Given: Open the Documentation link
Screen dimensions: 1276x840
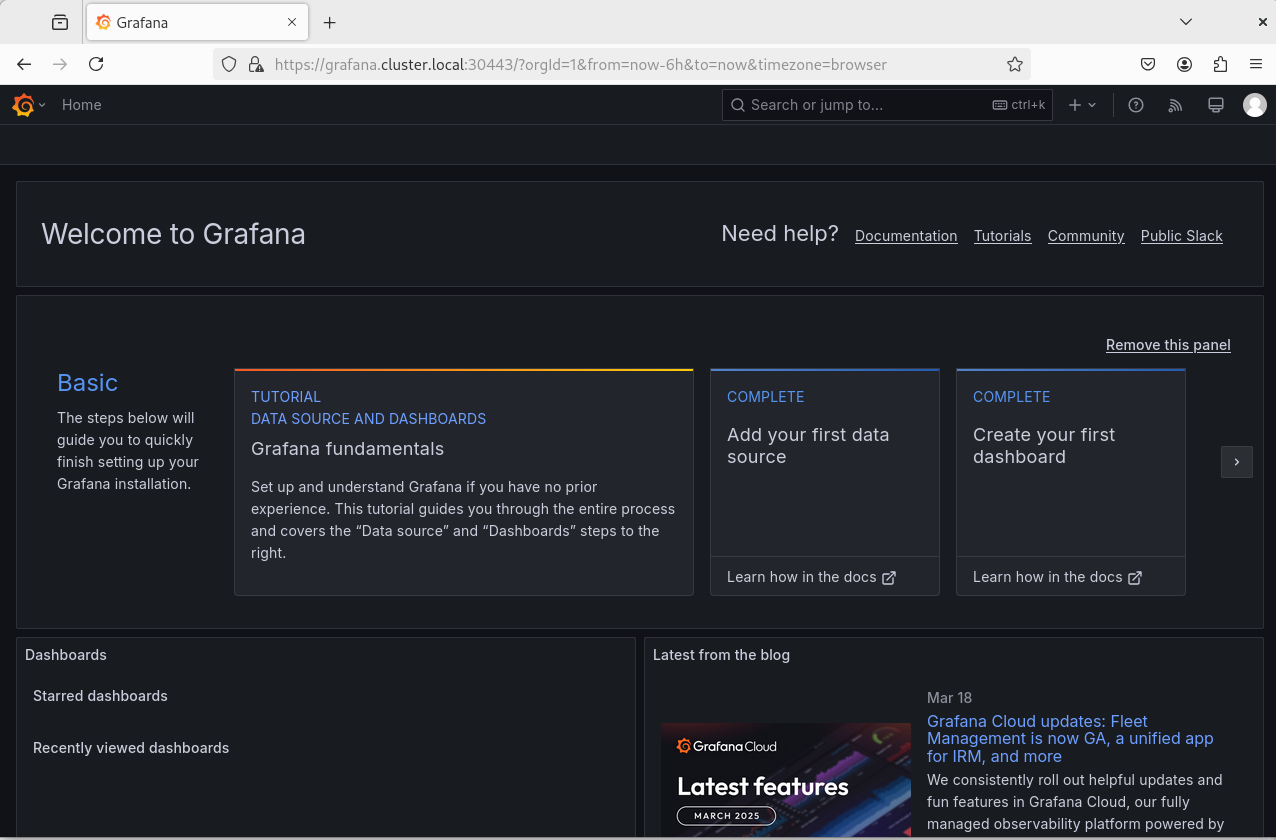Looking at the screenshot, I should (x=906, y=236).
